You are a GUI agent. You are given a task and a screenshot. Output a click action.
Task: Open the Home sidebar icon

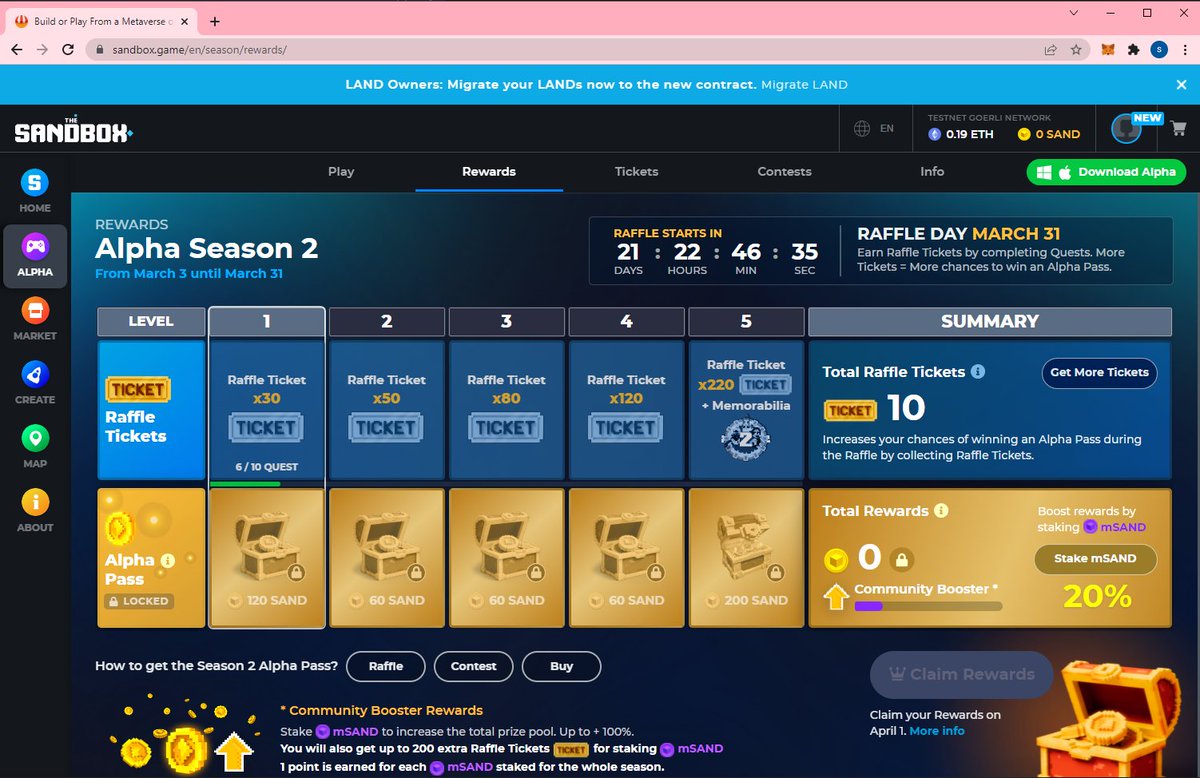35,182
